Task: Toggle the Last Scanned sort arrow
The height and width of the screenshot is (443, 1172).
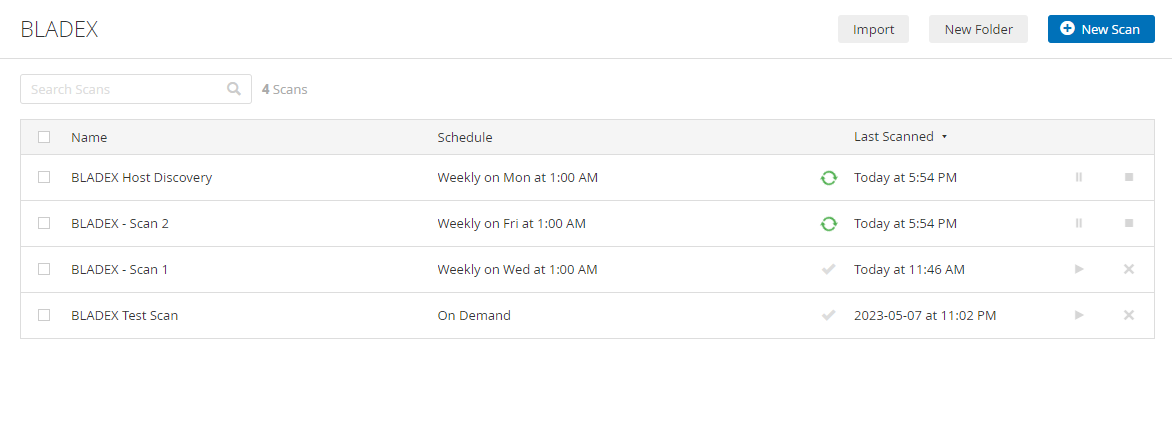Action: tap(944, 137)
